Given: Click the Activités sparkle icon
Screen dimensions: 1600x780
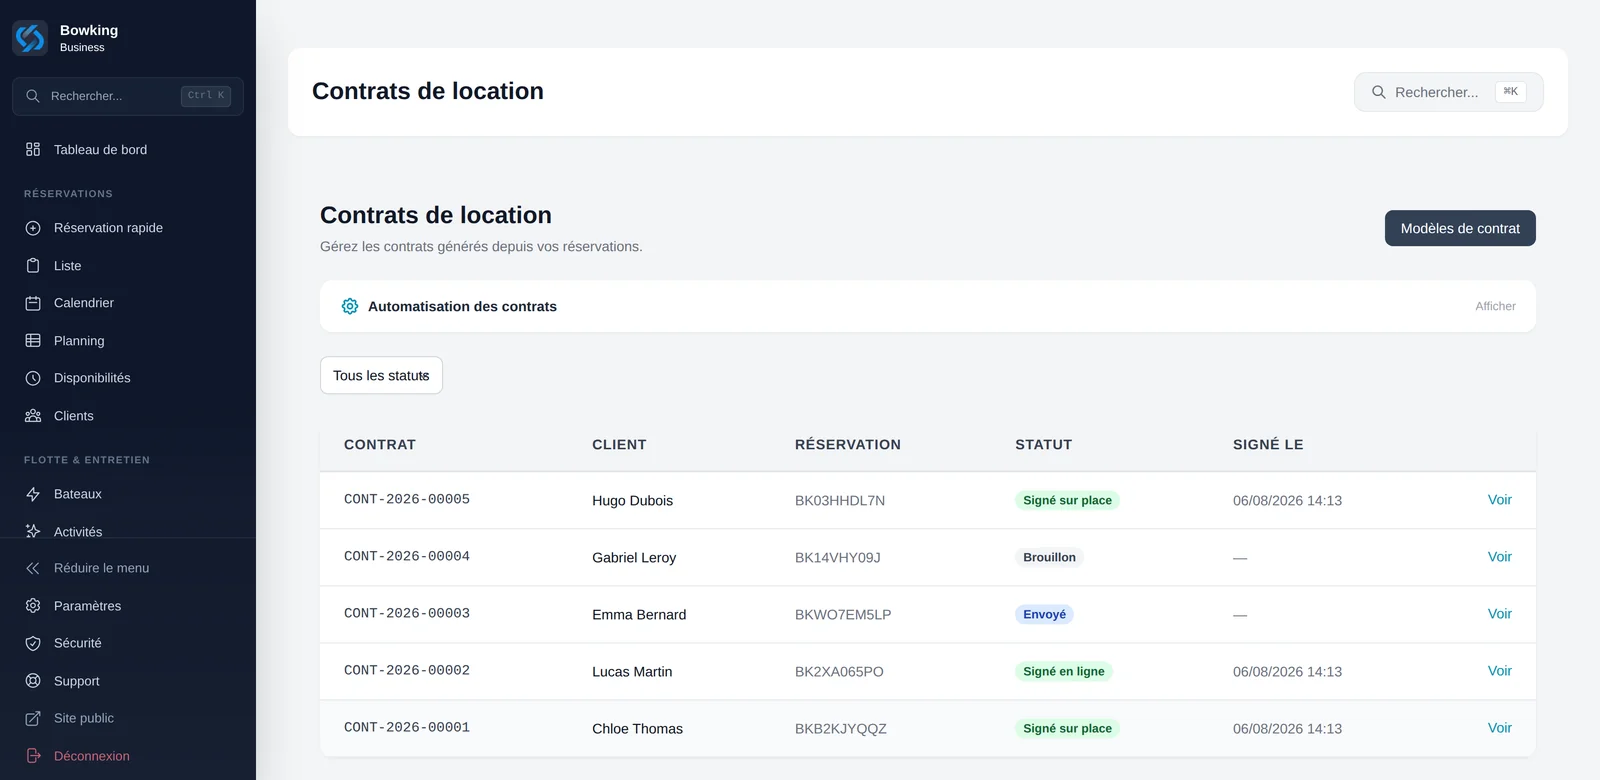Looking at the screenshot, I should pyautogui.click(x=33, y=531).
